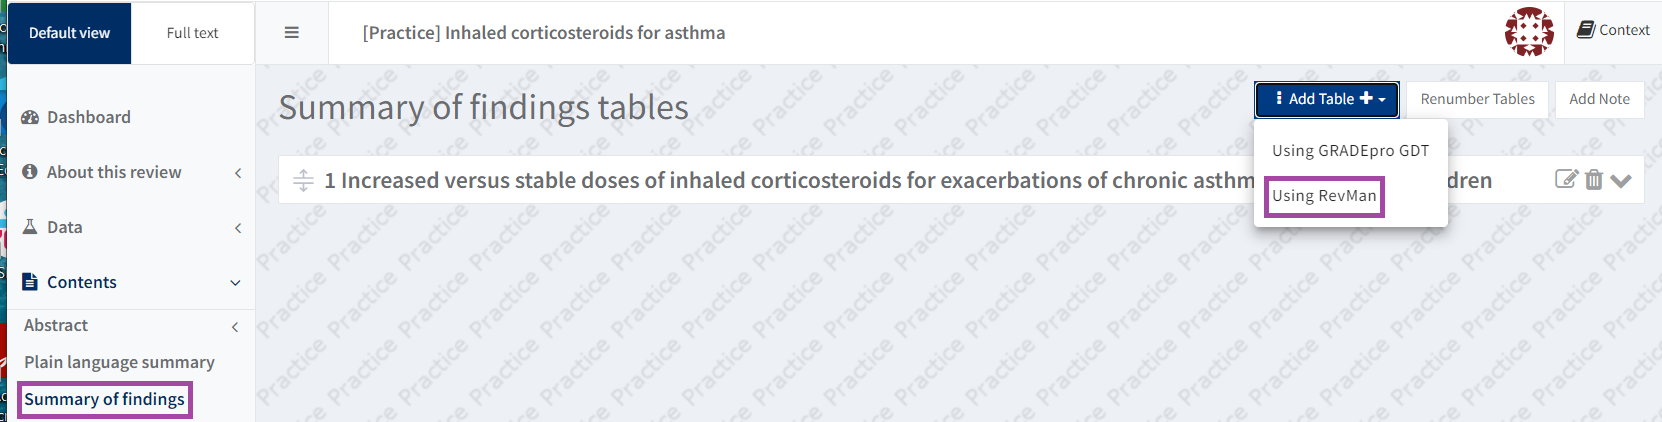Click the edit pencil icon on table 1
Screen dimensions: 1662x422
click(x=1566, y=180)
